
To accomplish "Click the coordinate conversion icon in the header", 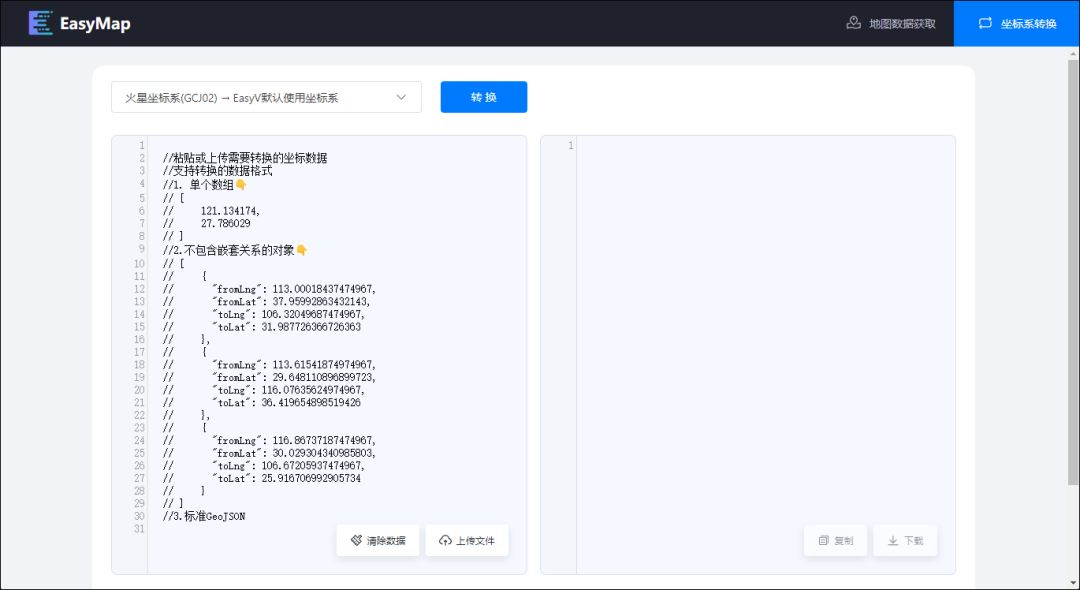I will tap(985, 23).
